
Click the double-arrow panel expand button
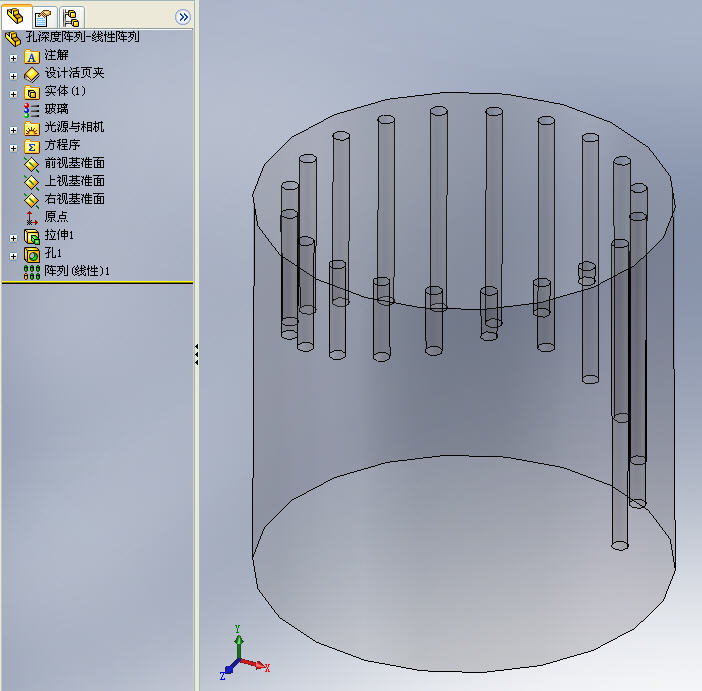[x=183, y=17]
